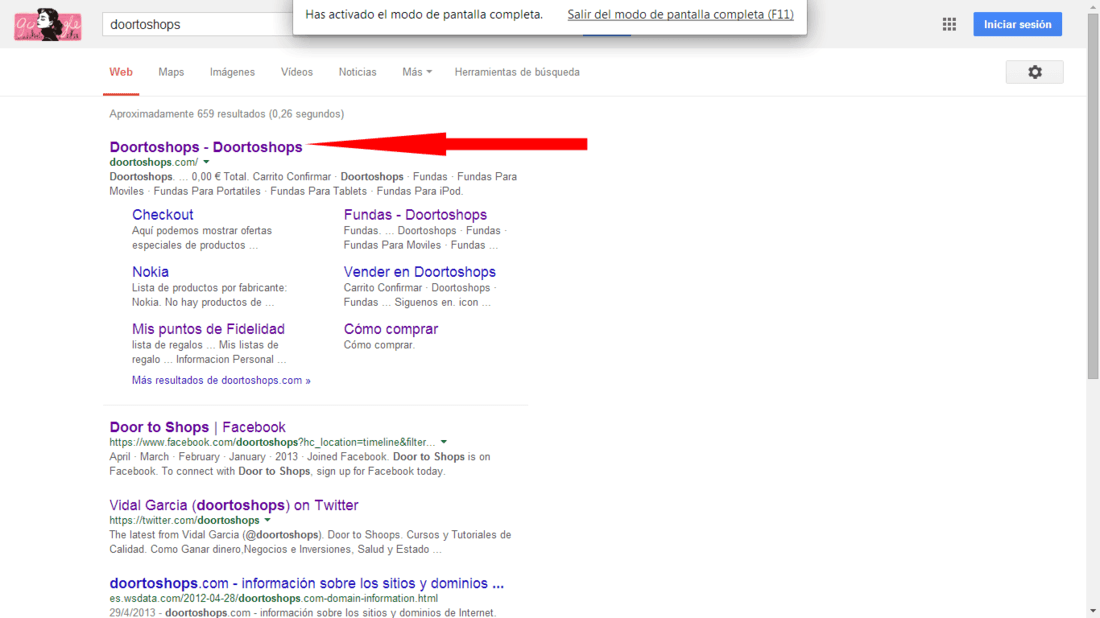
Task: Open Mis puntos de Fidelidad sitelink
Action: (x=208, y=329)
